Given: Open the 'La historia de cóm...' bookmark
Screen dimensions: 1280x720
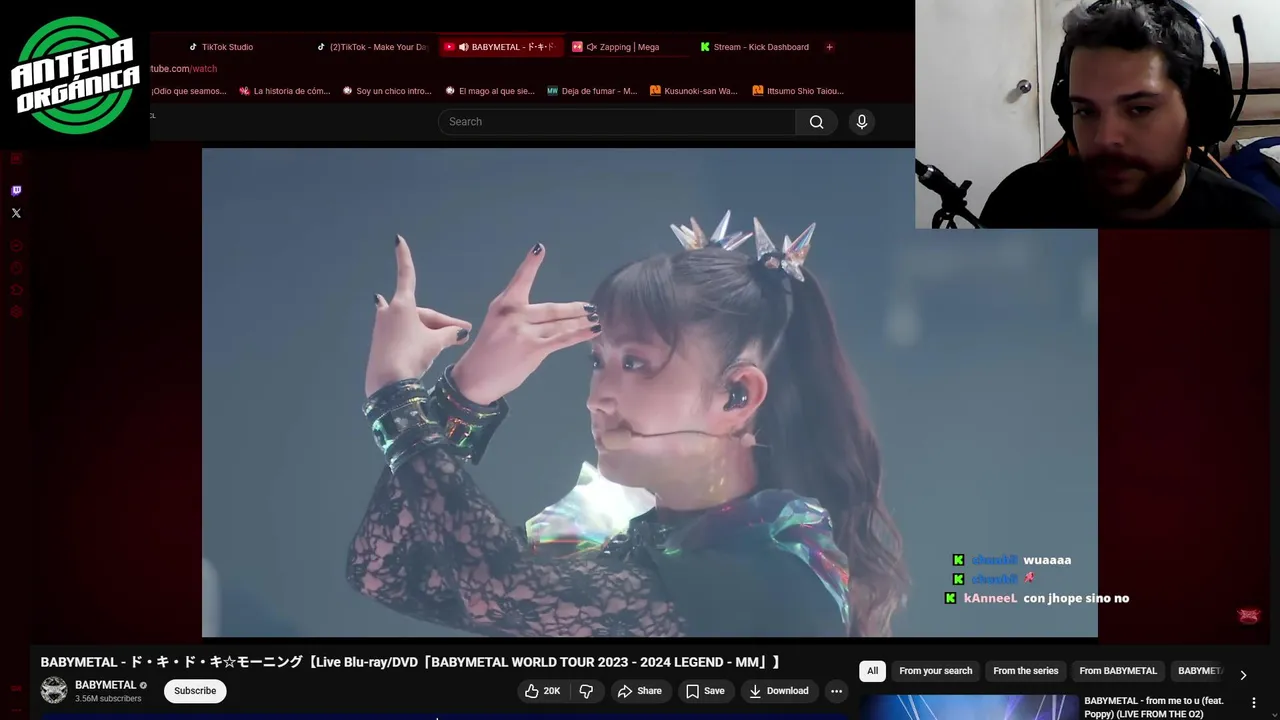Looking at the screenshot, I should (284, 91).
